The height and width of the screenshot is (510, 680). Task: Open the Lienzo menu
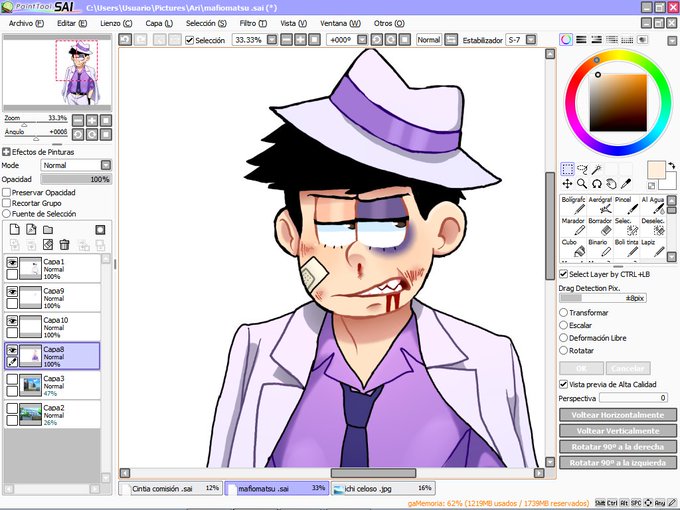[x=116, y=23]
